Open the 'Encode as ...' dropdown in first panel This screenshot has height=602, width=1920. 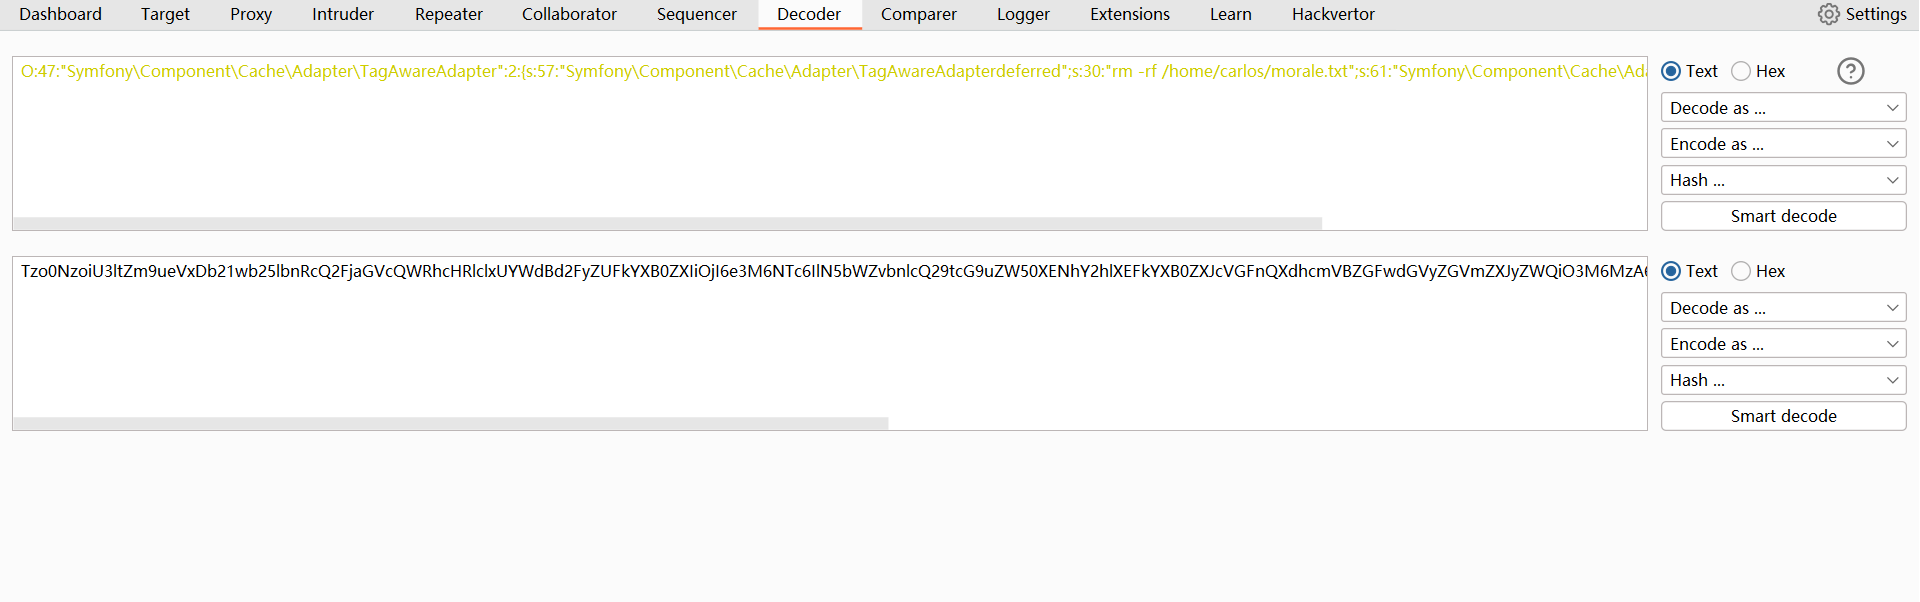(x=1783, y=144)
